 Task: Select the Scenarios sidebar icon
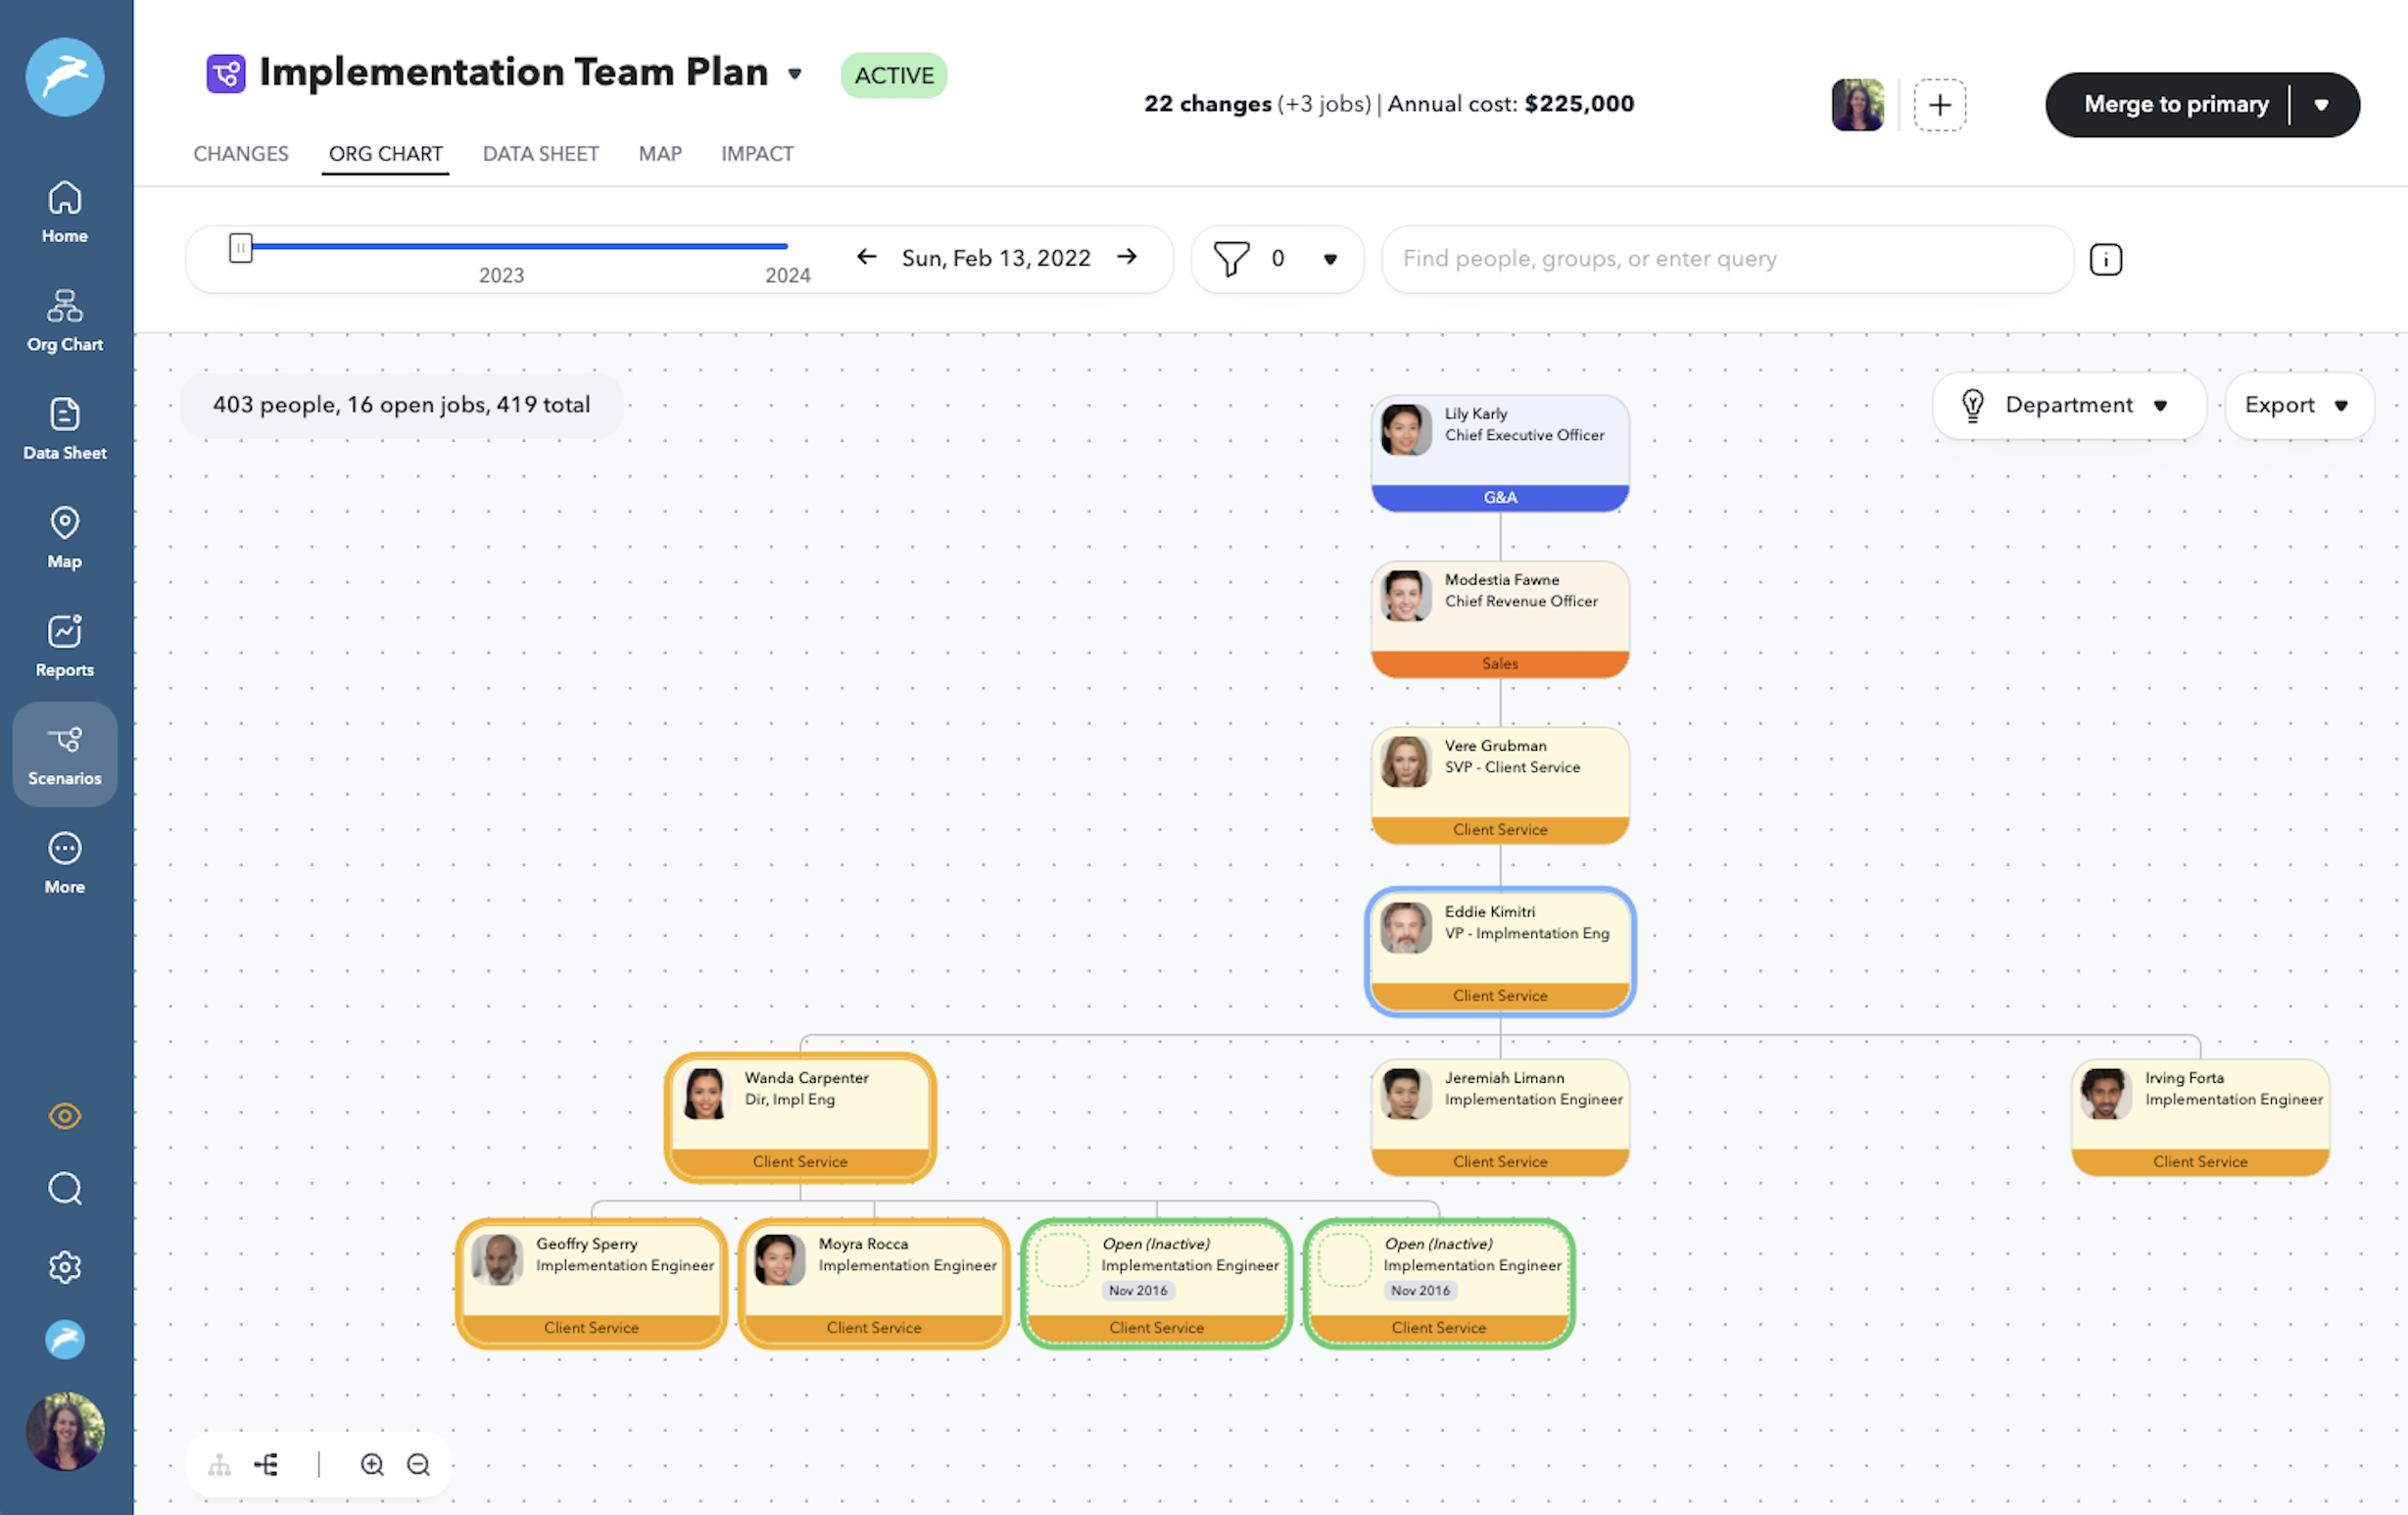point(64,752)
